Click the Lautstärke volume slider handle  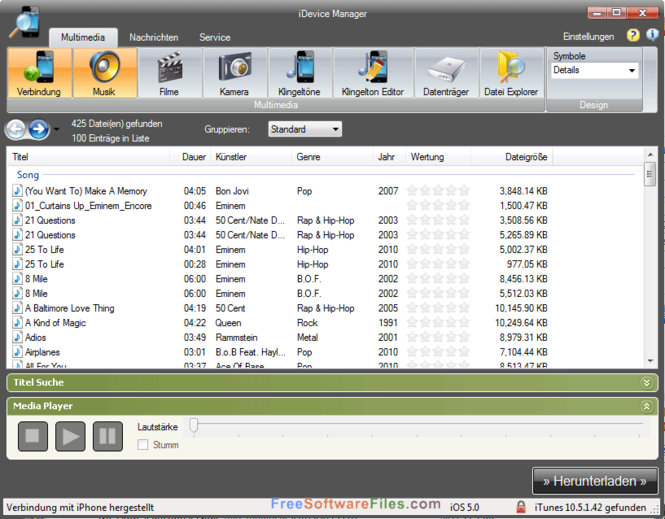tap(194, 425)
